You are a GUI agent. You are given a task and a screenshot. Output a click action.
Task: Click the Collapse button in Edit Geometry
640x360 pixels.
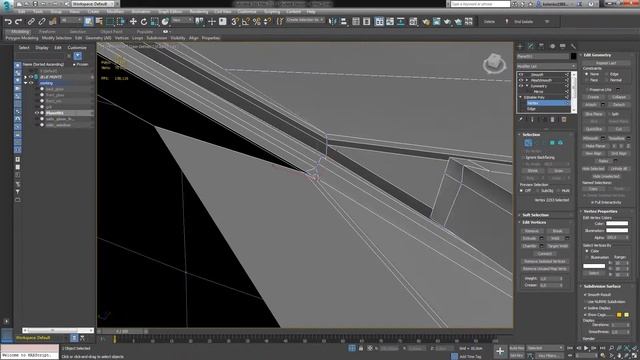pos(619,97)
